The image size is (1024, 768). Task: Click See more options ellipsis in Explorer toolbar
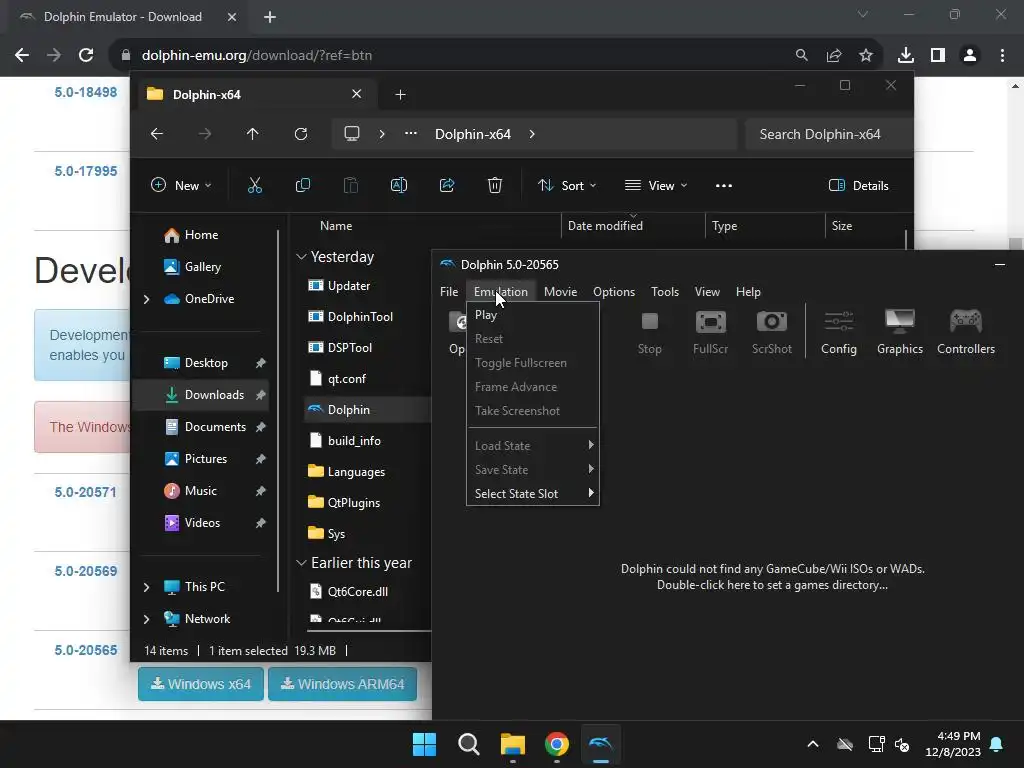(724, 185)
